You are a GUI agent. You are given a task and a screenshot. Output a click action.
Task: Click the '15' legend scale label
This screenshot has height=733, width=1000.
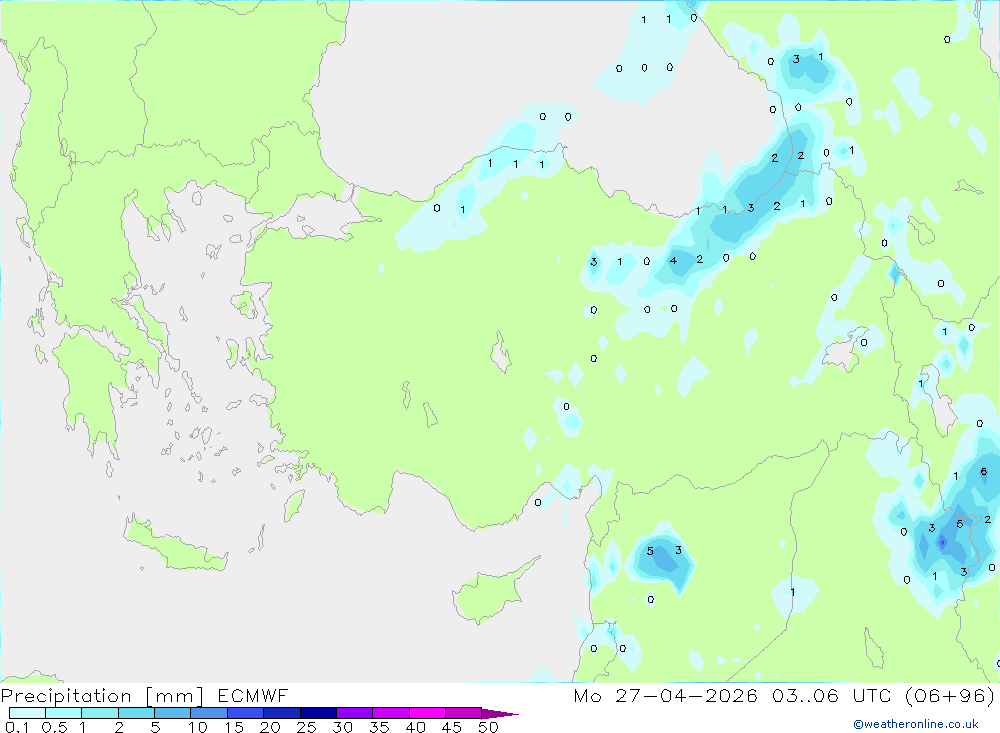pos(234,727)
